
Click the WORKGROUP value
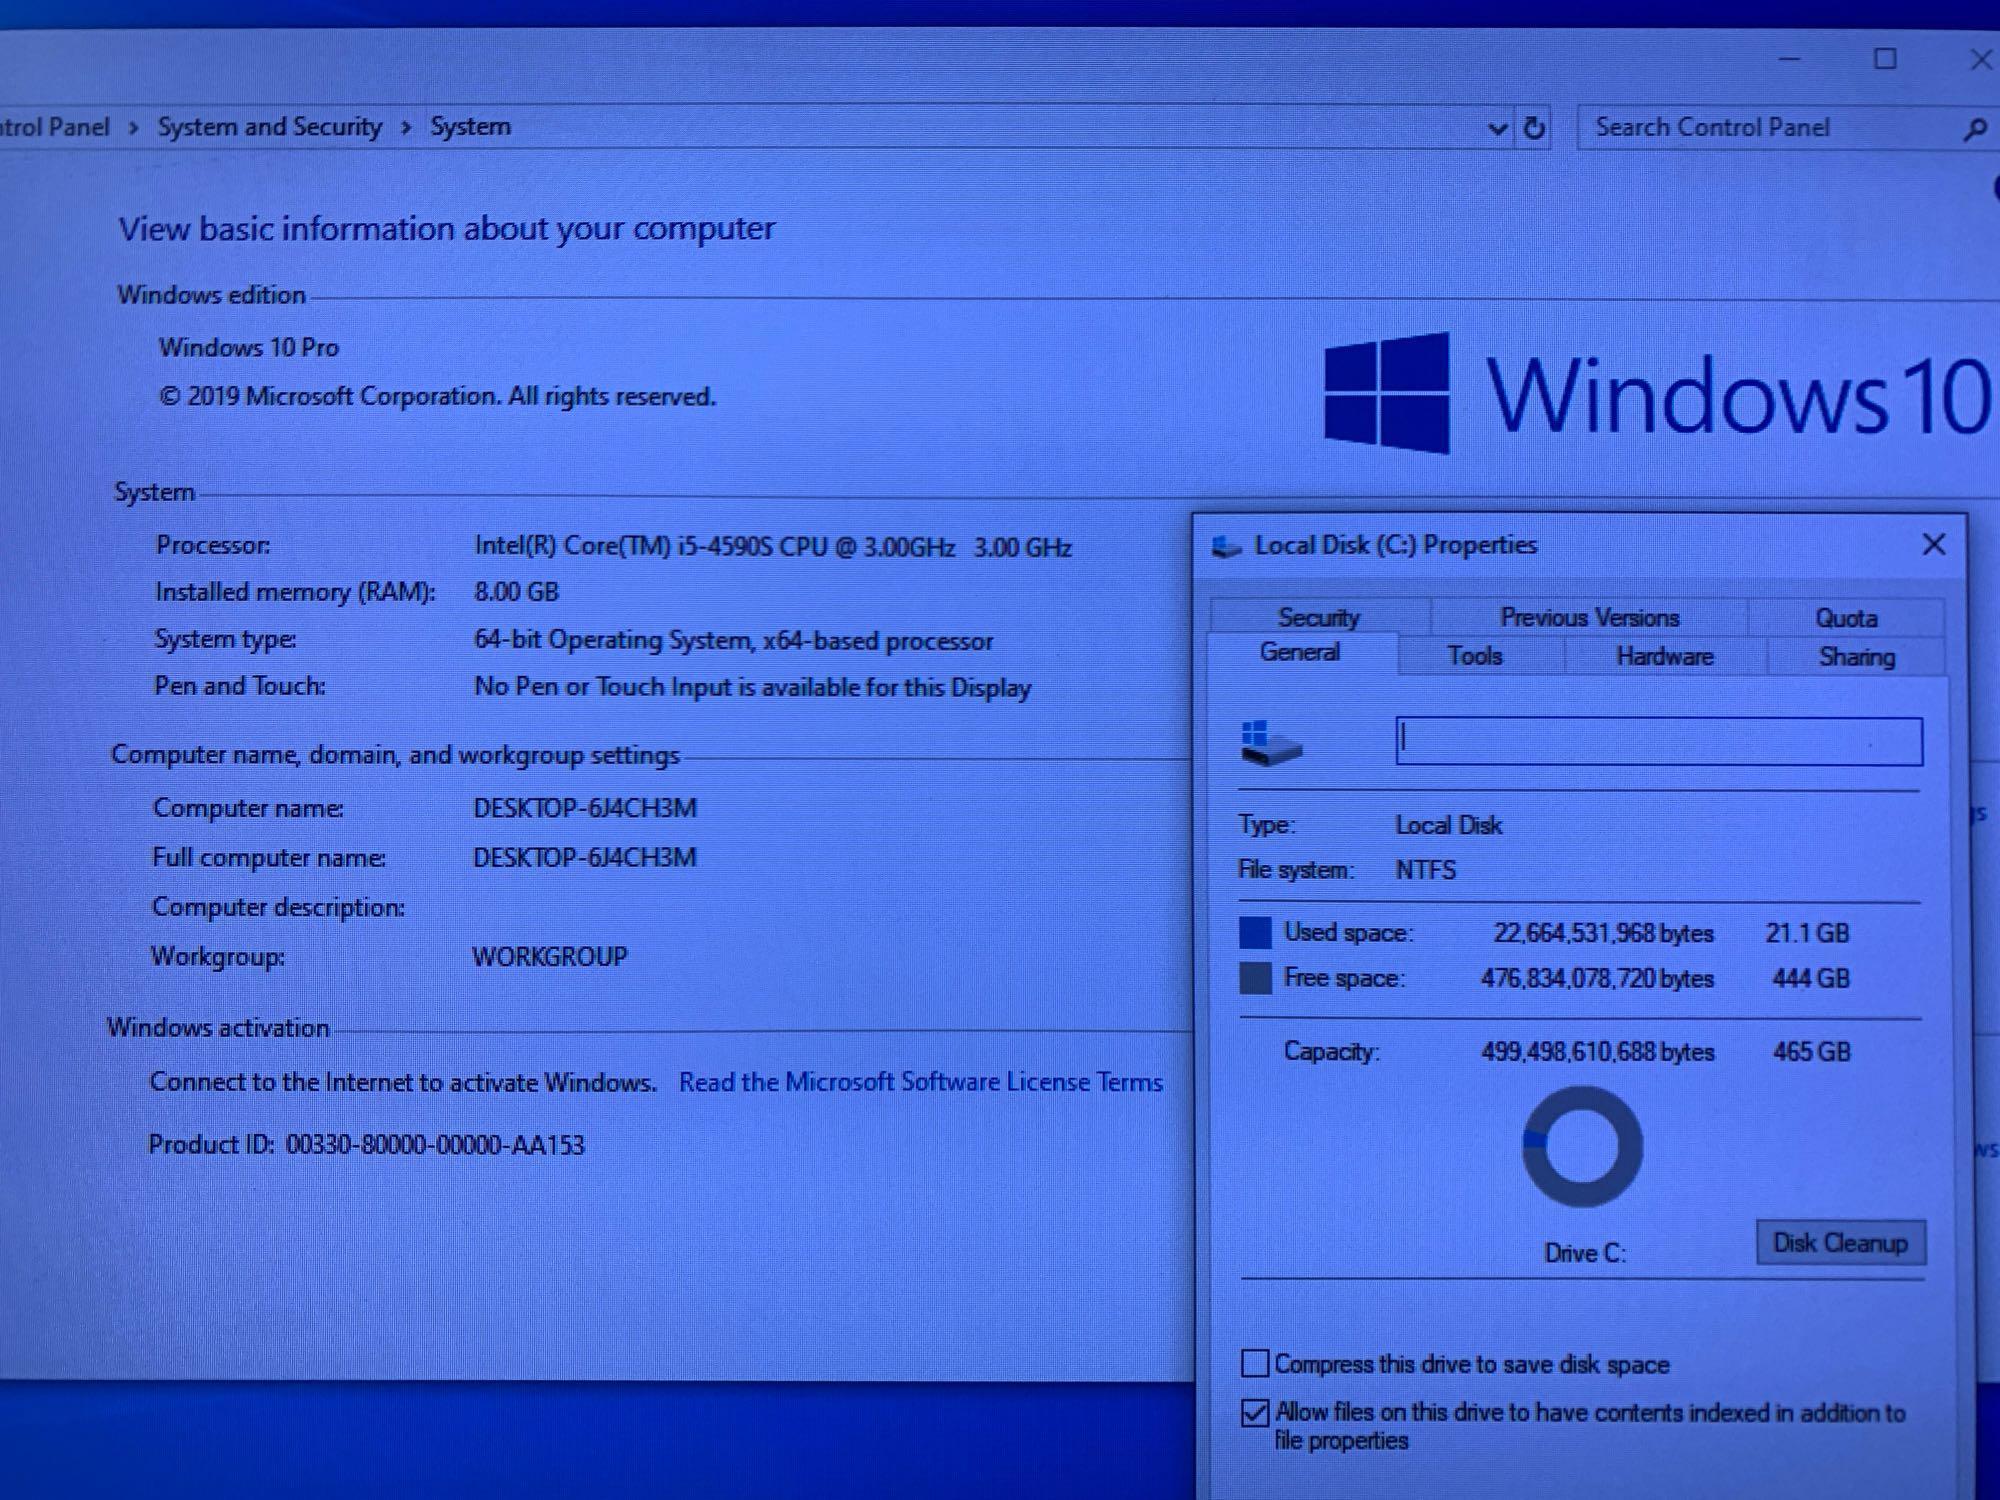pos(550,957)
